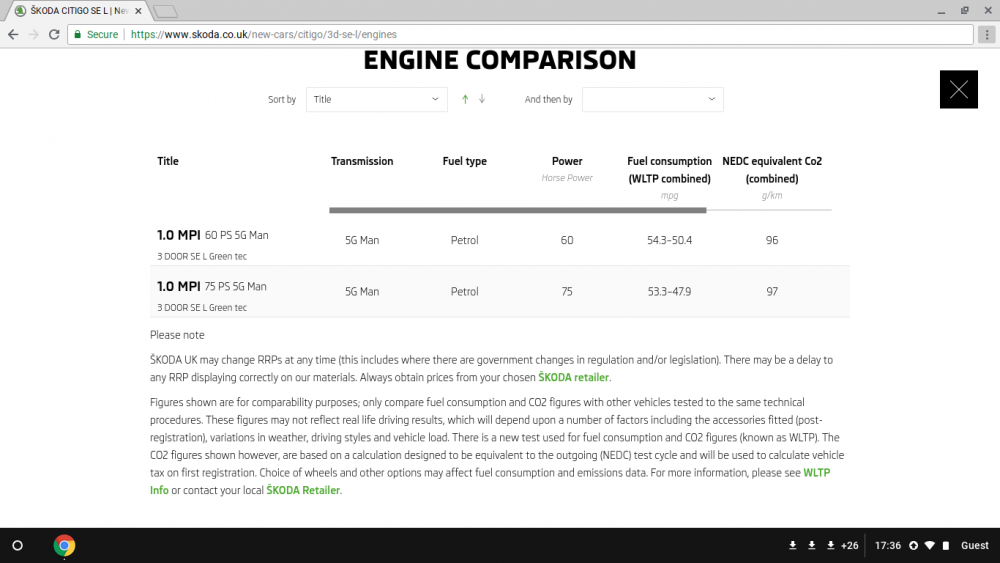1000x563 pixels.
Task: Click the Secure padlock icon
Action: coord(77,34)
